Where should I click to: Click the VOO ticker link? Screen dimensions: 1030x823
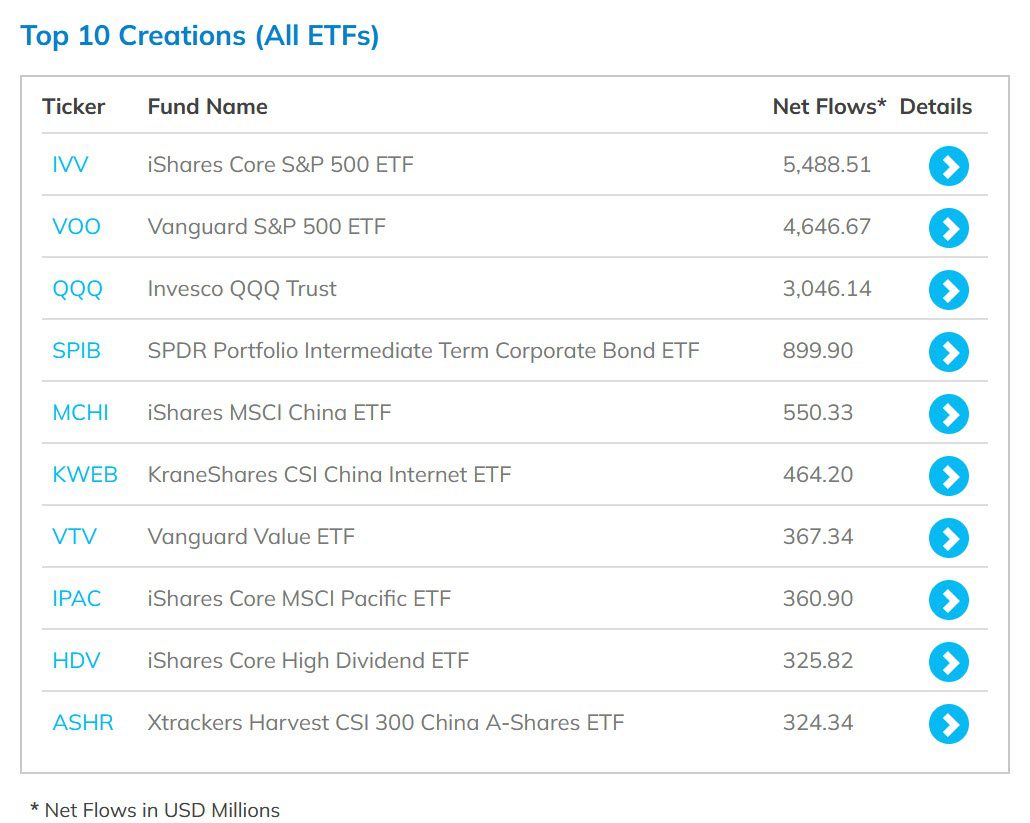coord(76,227)
